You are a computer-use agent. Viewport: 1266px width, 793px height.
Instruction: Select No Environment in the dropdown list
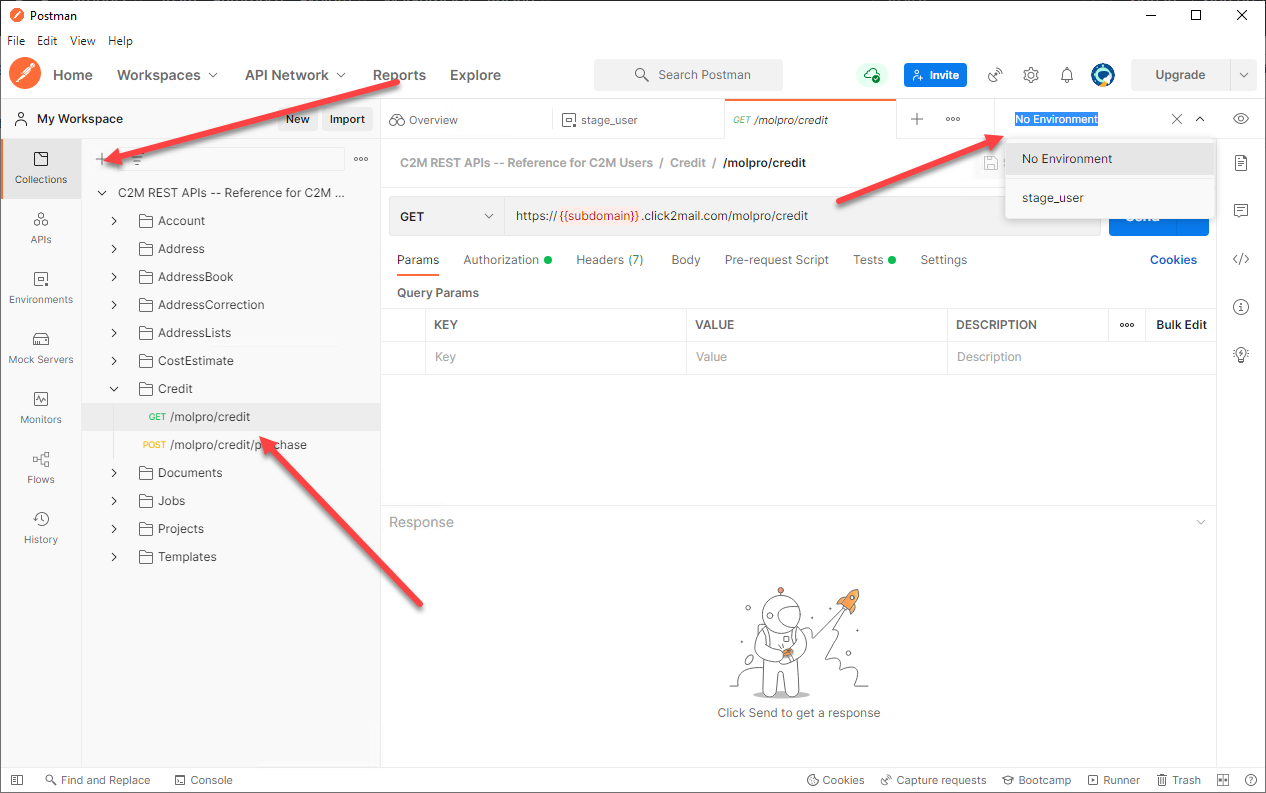coord(1110,159)
